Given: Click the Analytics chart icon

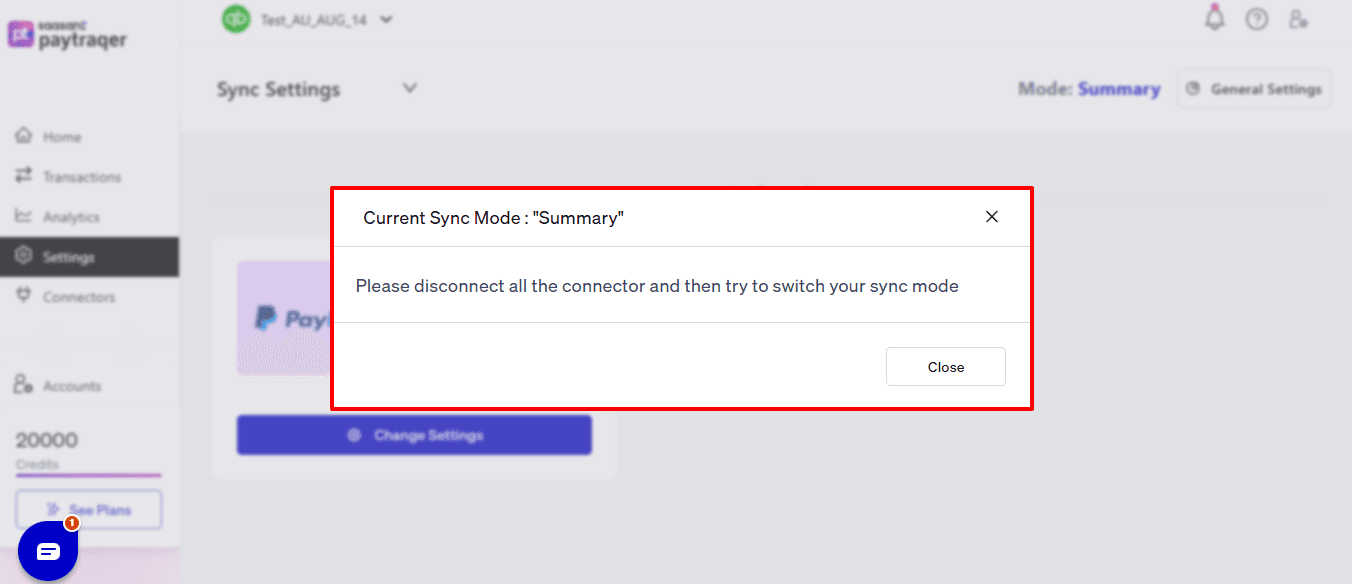Looking at the screenshot, I should [x=24, y=216].
